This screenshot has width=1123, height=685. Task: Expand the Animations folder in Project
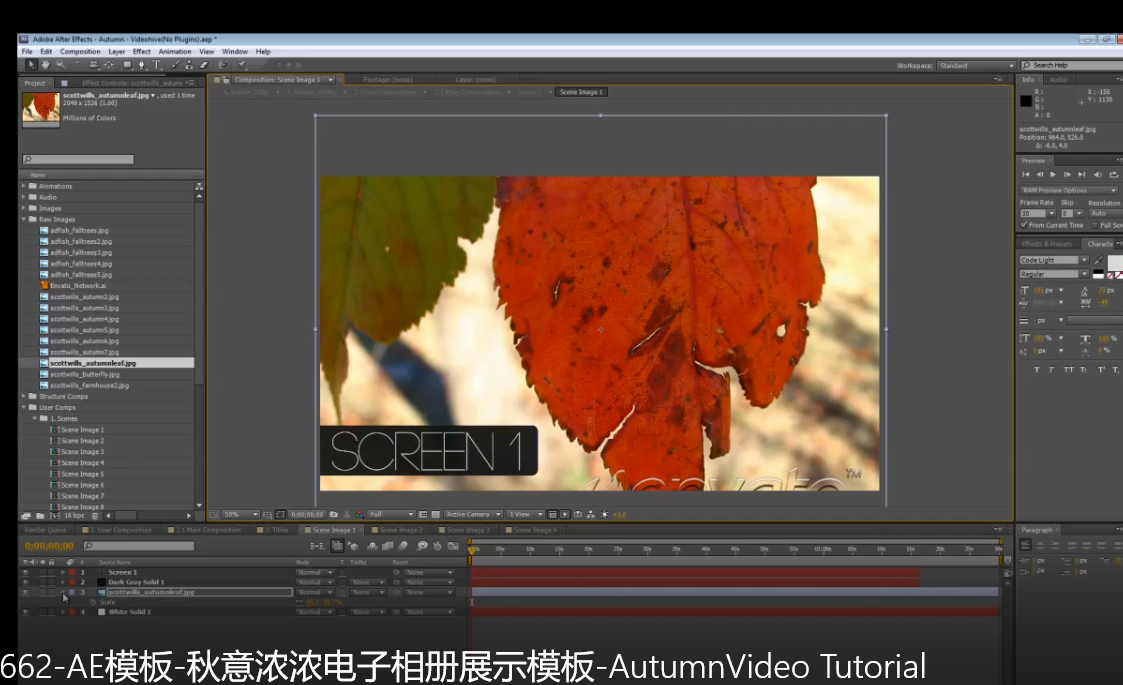point(24,186)
